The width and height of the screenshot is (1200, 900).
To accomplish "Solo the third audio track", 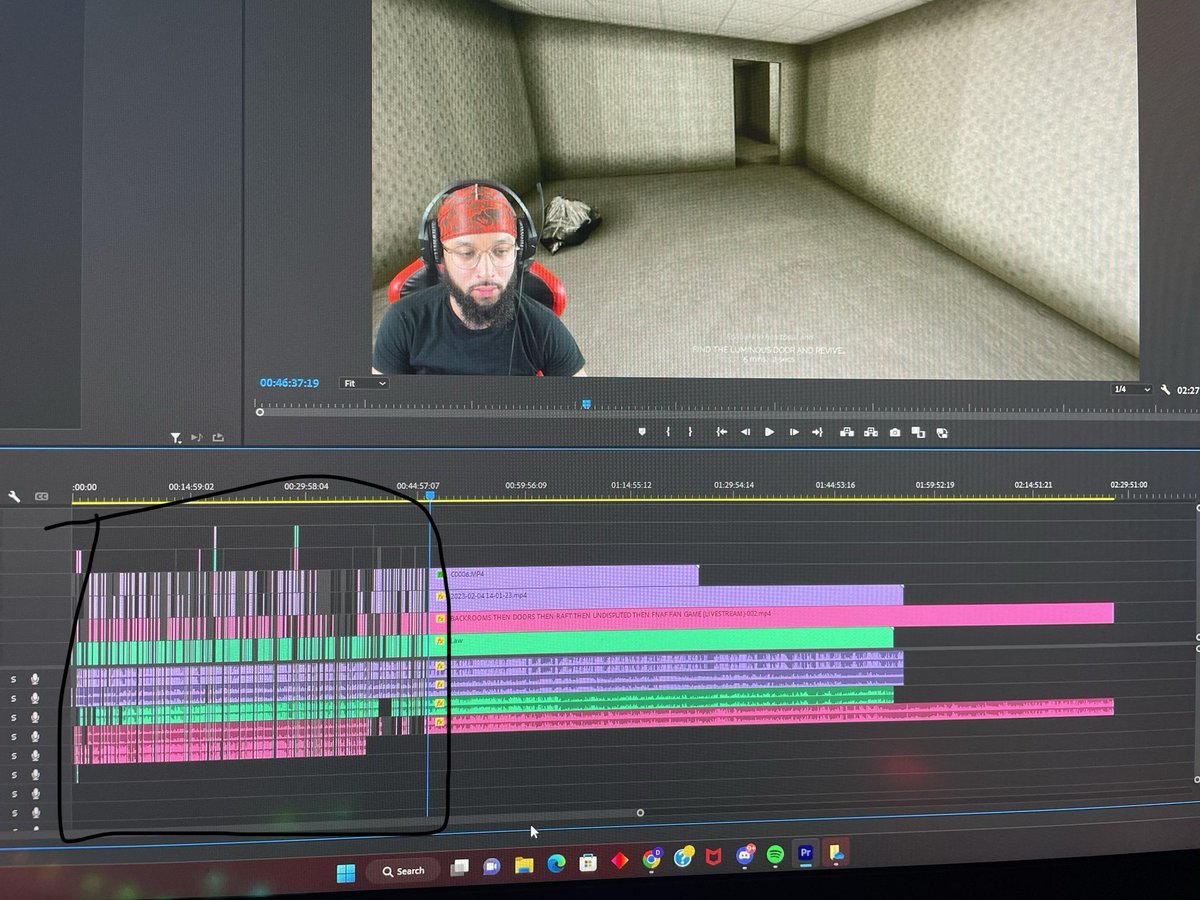I will 14,717.
